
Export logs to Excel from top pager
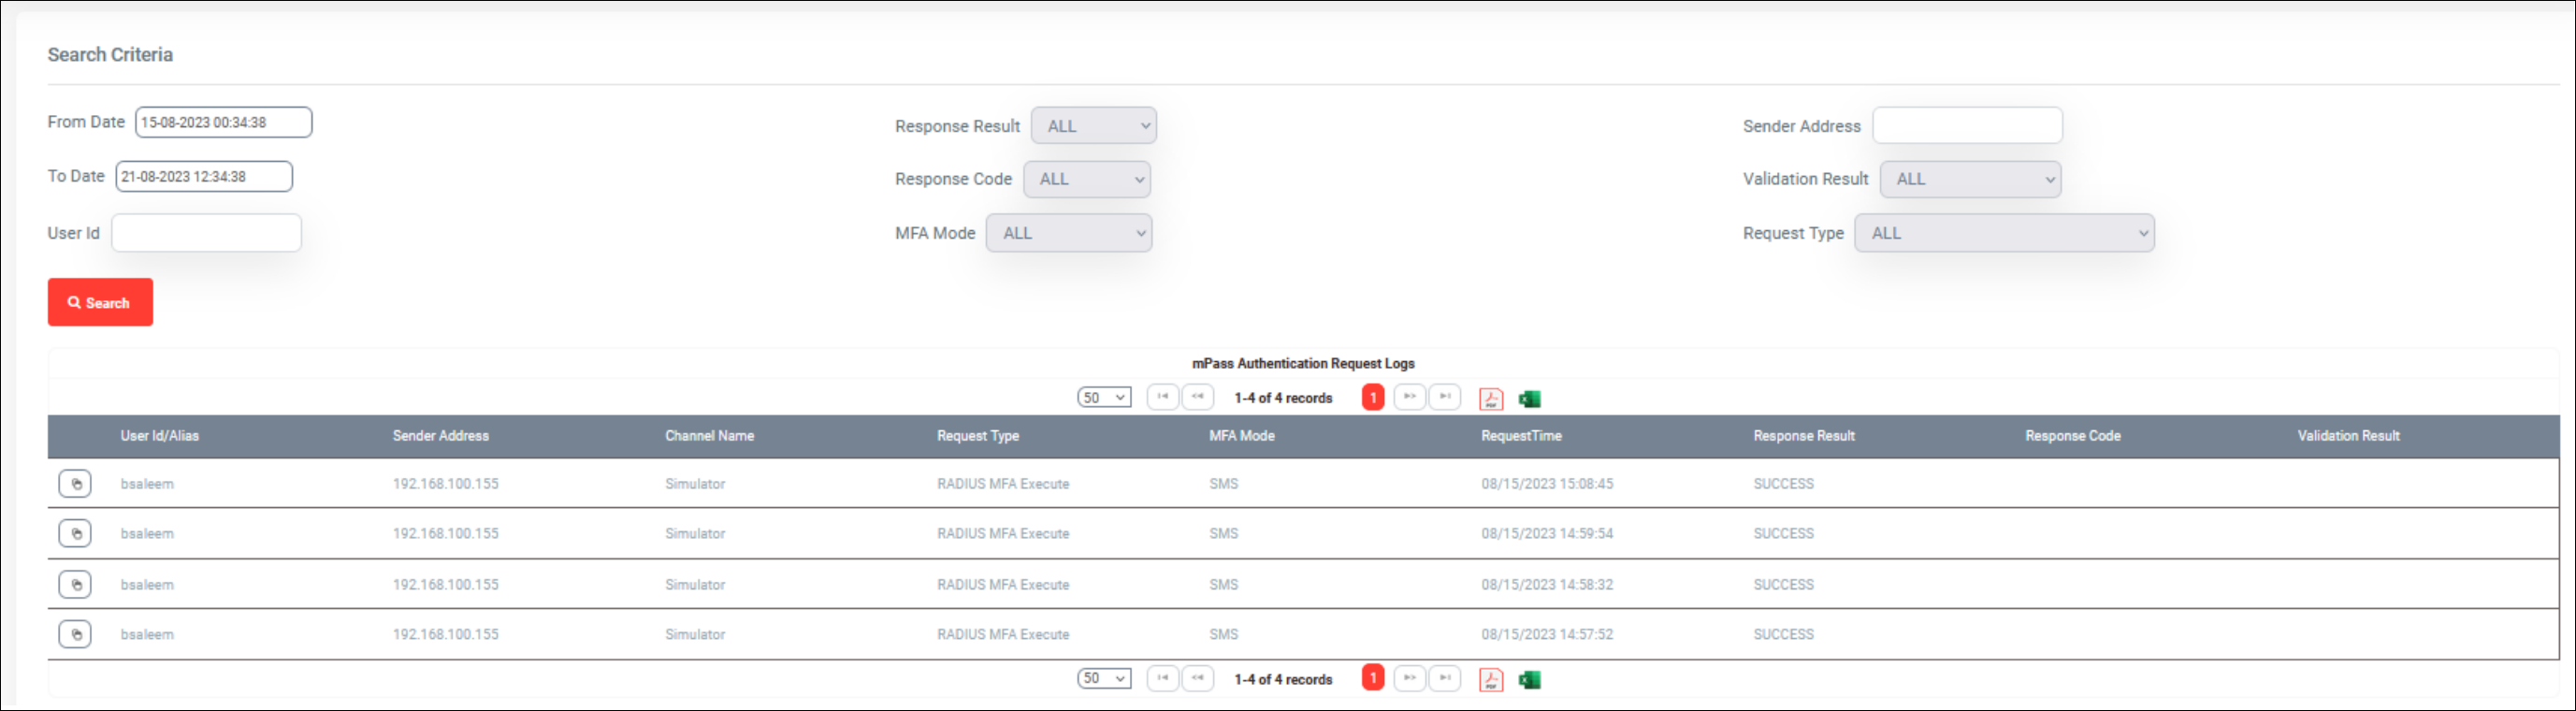(x=1529, y=399)
